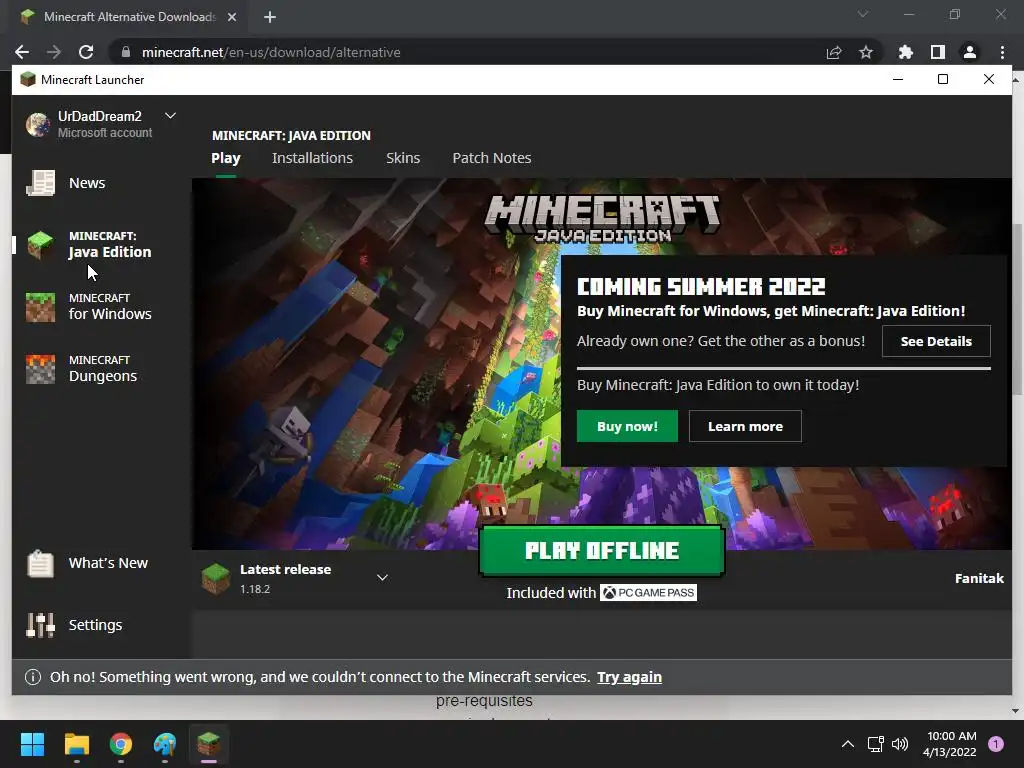Open Minecraft Dungeons sidebar icon
Image resolution: width=1024 pixels, height=768 pixels.
click(40, 369)
